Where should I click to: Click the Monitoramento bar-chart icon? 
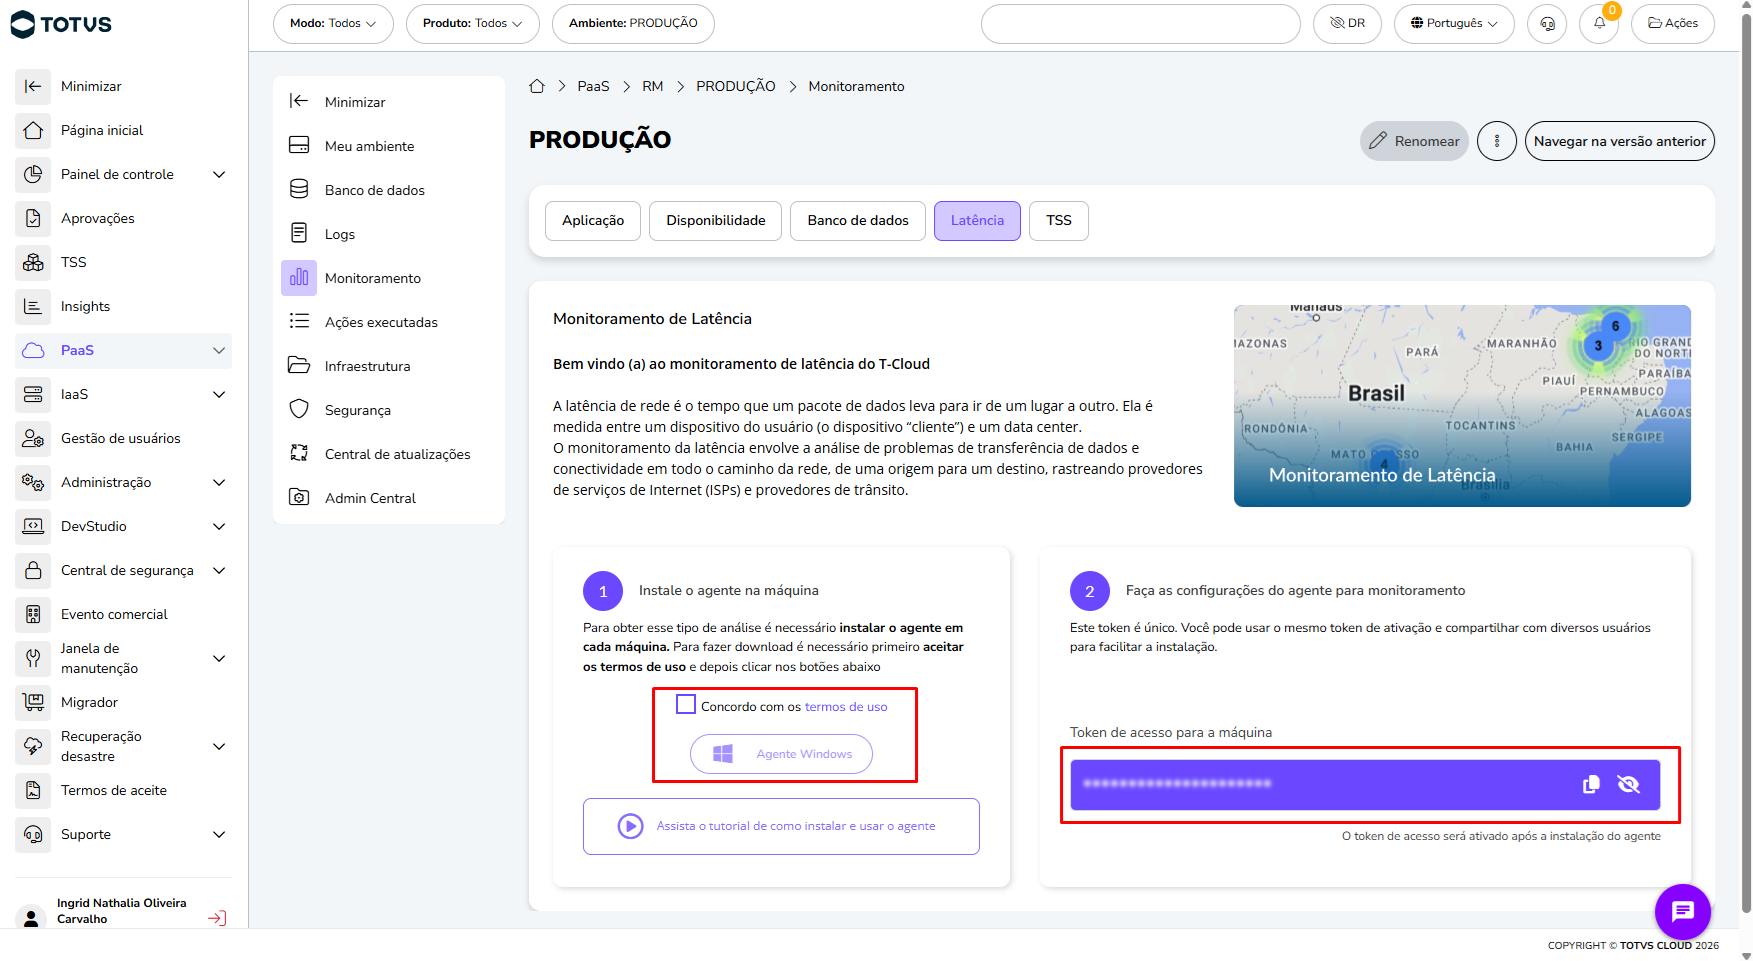point(299,278)
